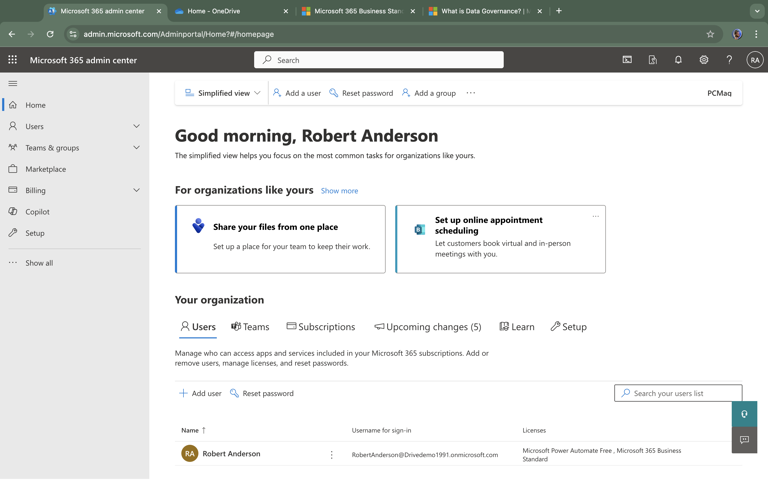
Task: Click RobertAnderson@Drivedemo1991.onmicrosoft.com username
Action: [x=425, y=455]
